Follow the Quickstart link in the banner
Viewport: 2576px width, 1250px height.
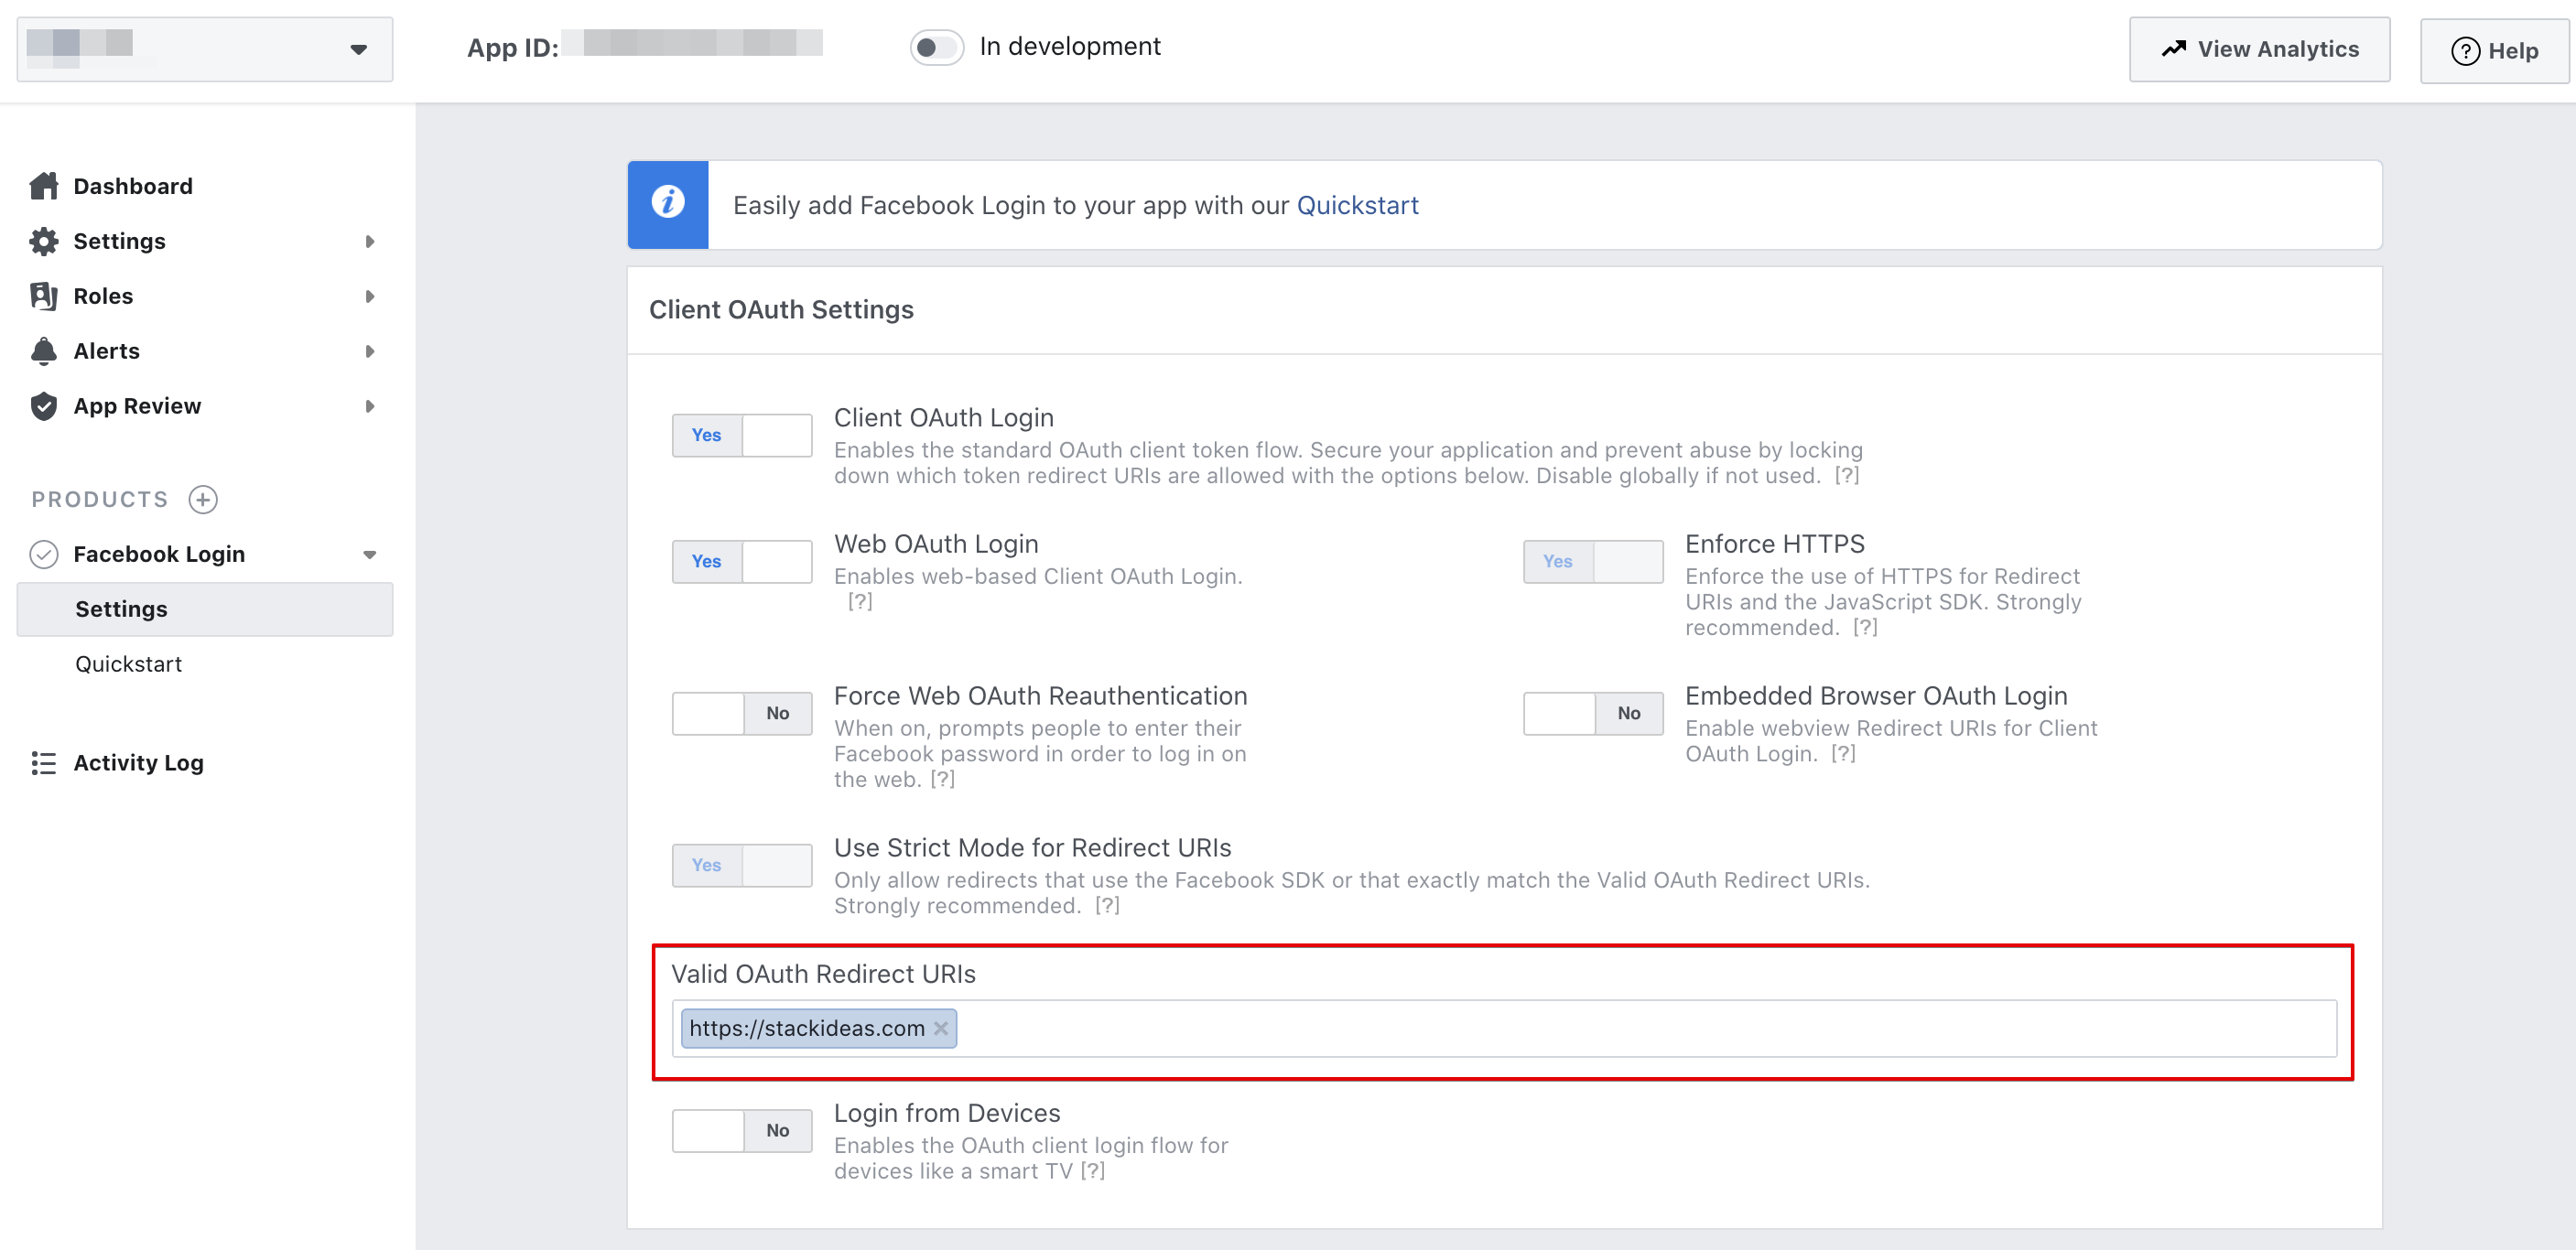1357,205
